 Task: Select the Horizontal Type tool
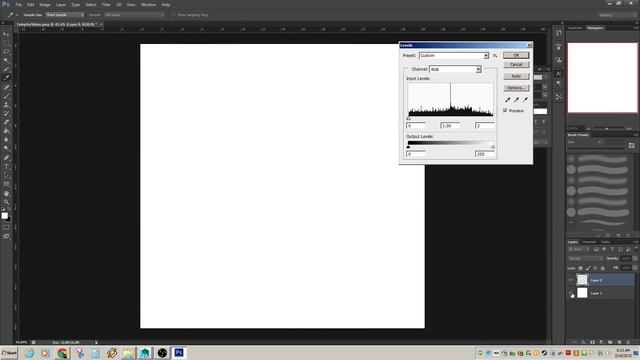point(6,167)
